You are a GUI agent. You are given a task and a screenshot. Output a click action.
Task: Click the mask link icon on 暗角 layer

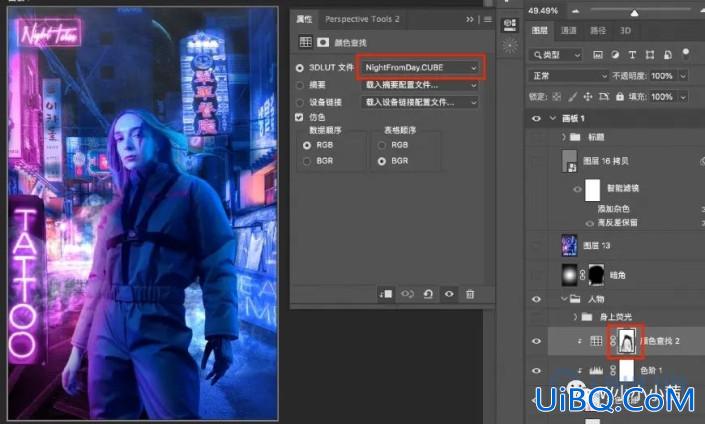583,275
